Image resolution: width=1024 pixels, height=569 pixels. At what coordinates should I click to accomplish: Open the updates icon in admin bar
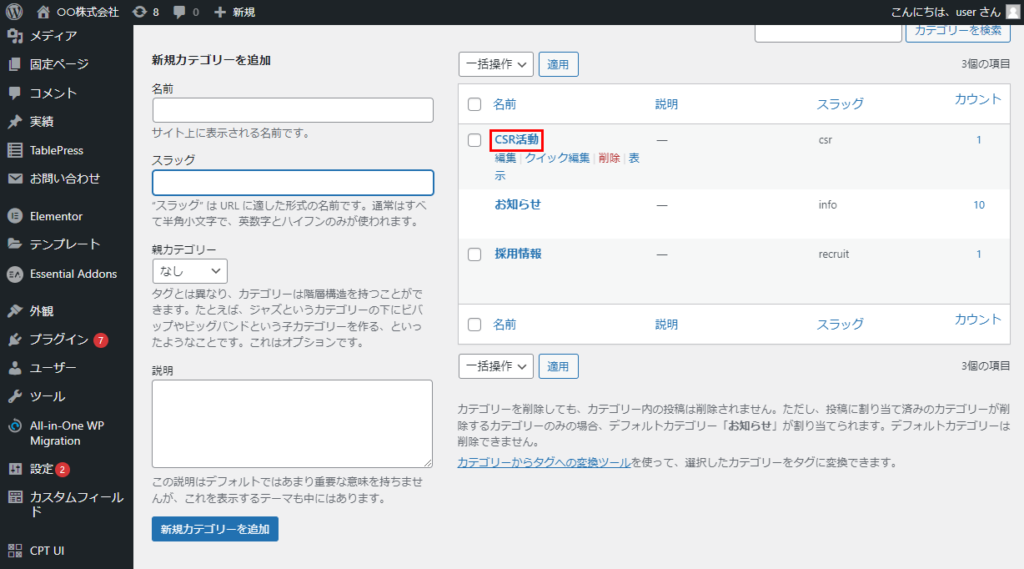click(137, 12)
